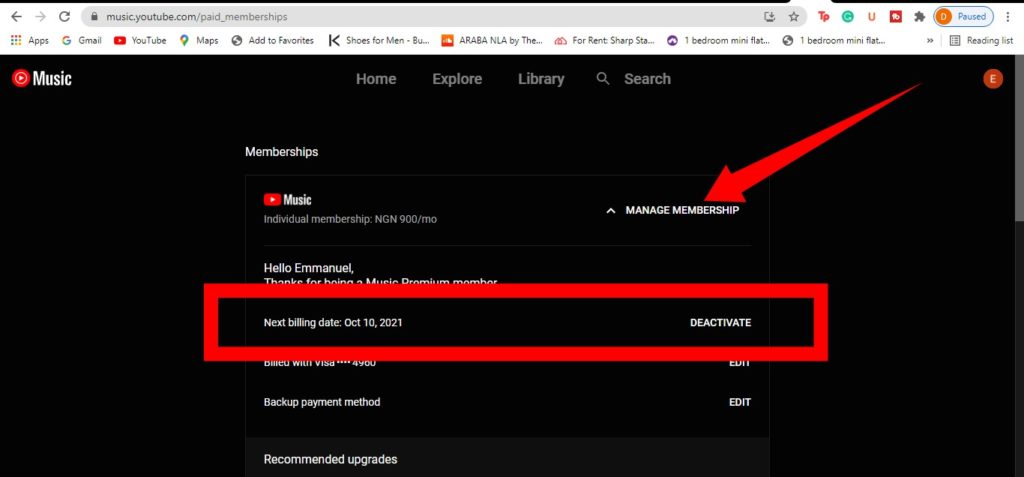Click Backup payment method label
Viewport: 1024px width, 477px height.
[322, 402]
